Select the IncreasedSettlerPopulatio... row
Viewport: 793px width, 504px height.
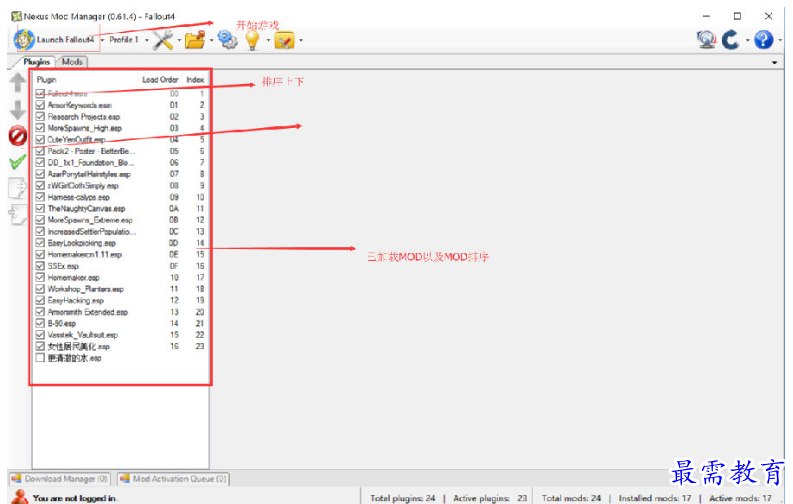tap(120, 232)
